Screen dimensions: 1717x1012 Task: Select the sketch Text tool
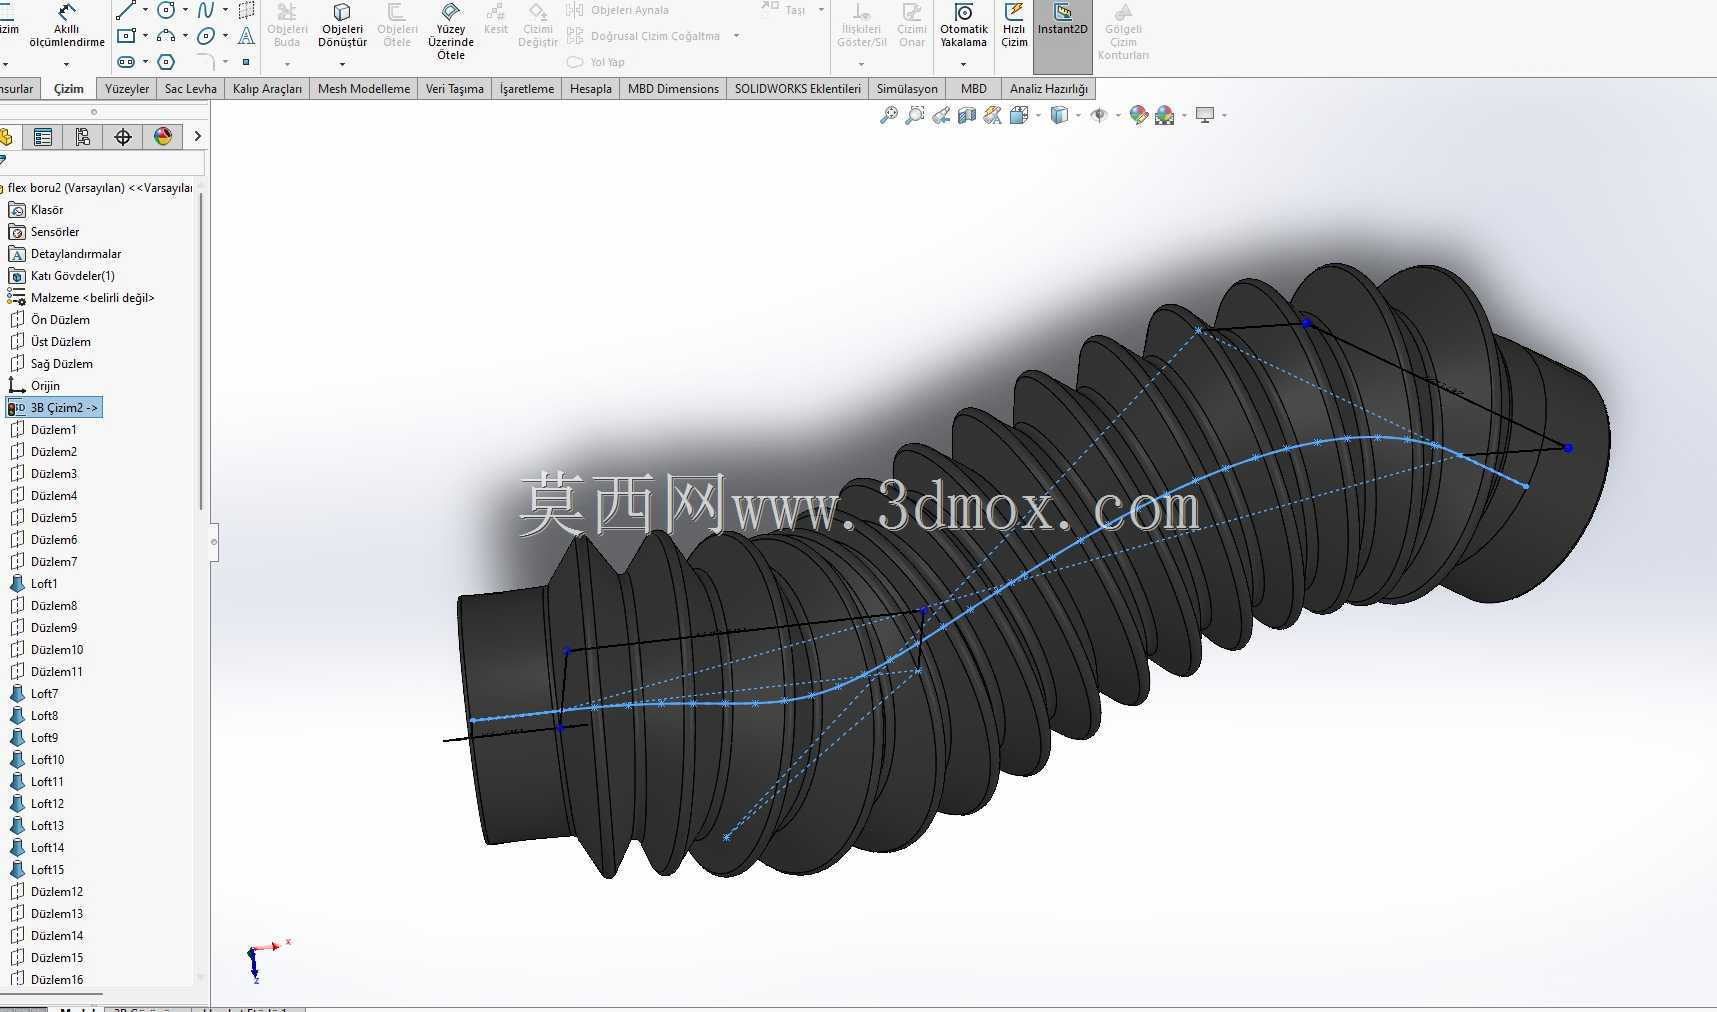[x=246, y=36]
